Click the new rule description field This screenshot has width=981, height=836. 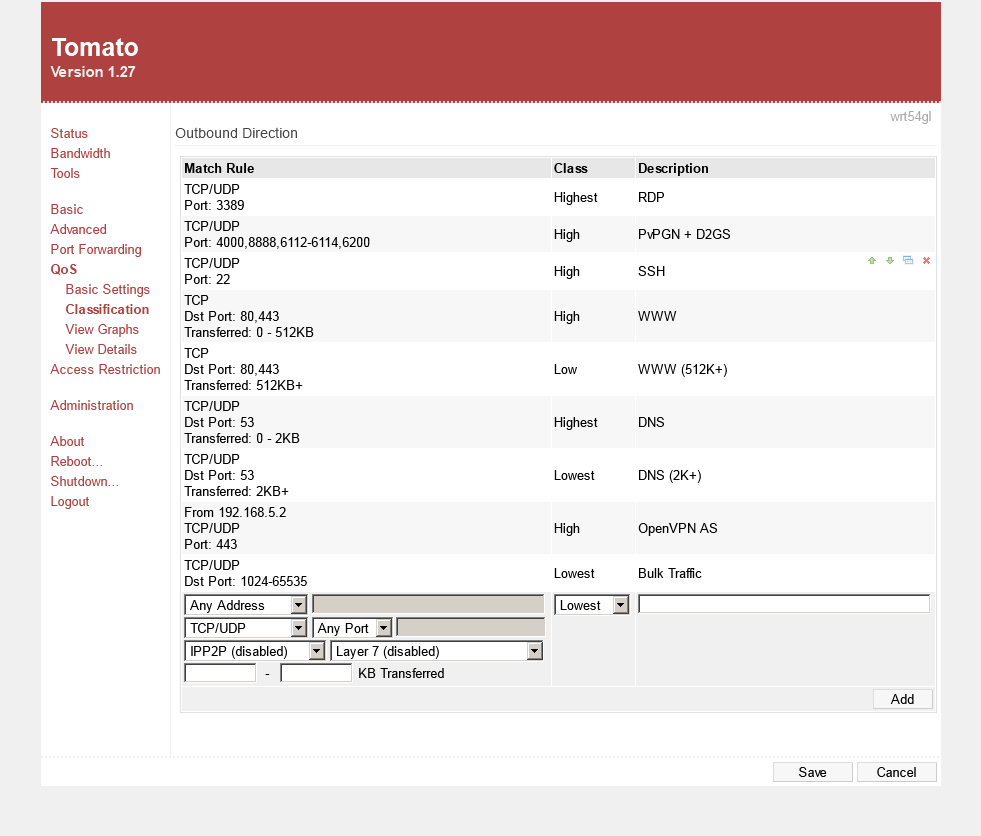click(784, 604)
